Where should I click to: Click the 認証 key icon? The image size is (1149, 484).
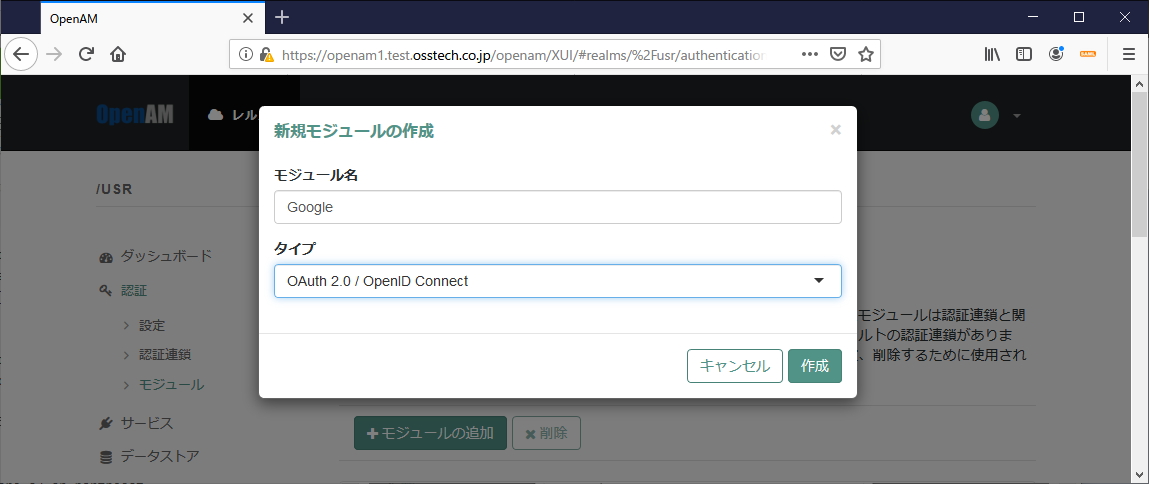pyautogui.click(x=105, y=291)
